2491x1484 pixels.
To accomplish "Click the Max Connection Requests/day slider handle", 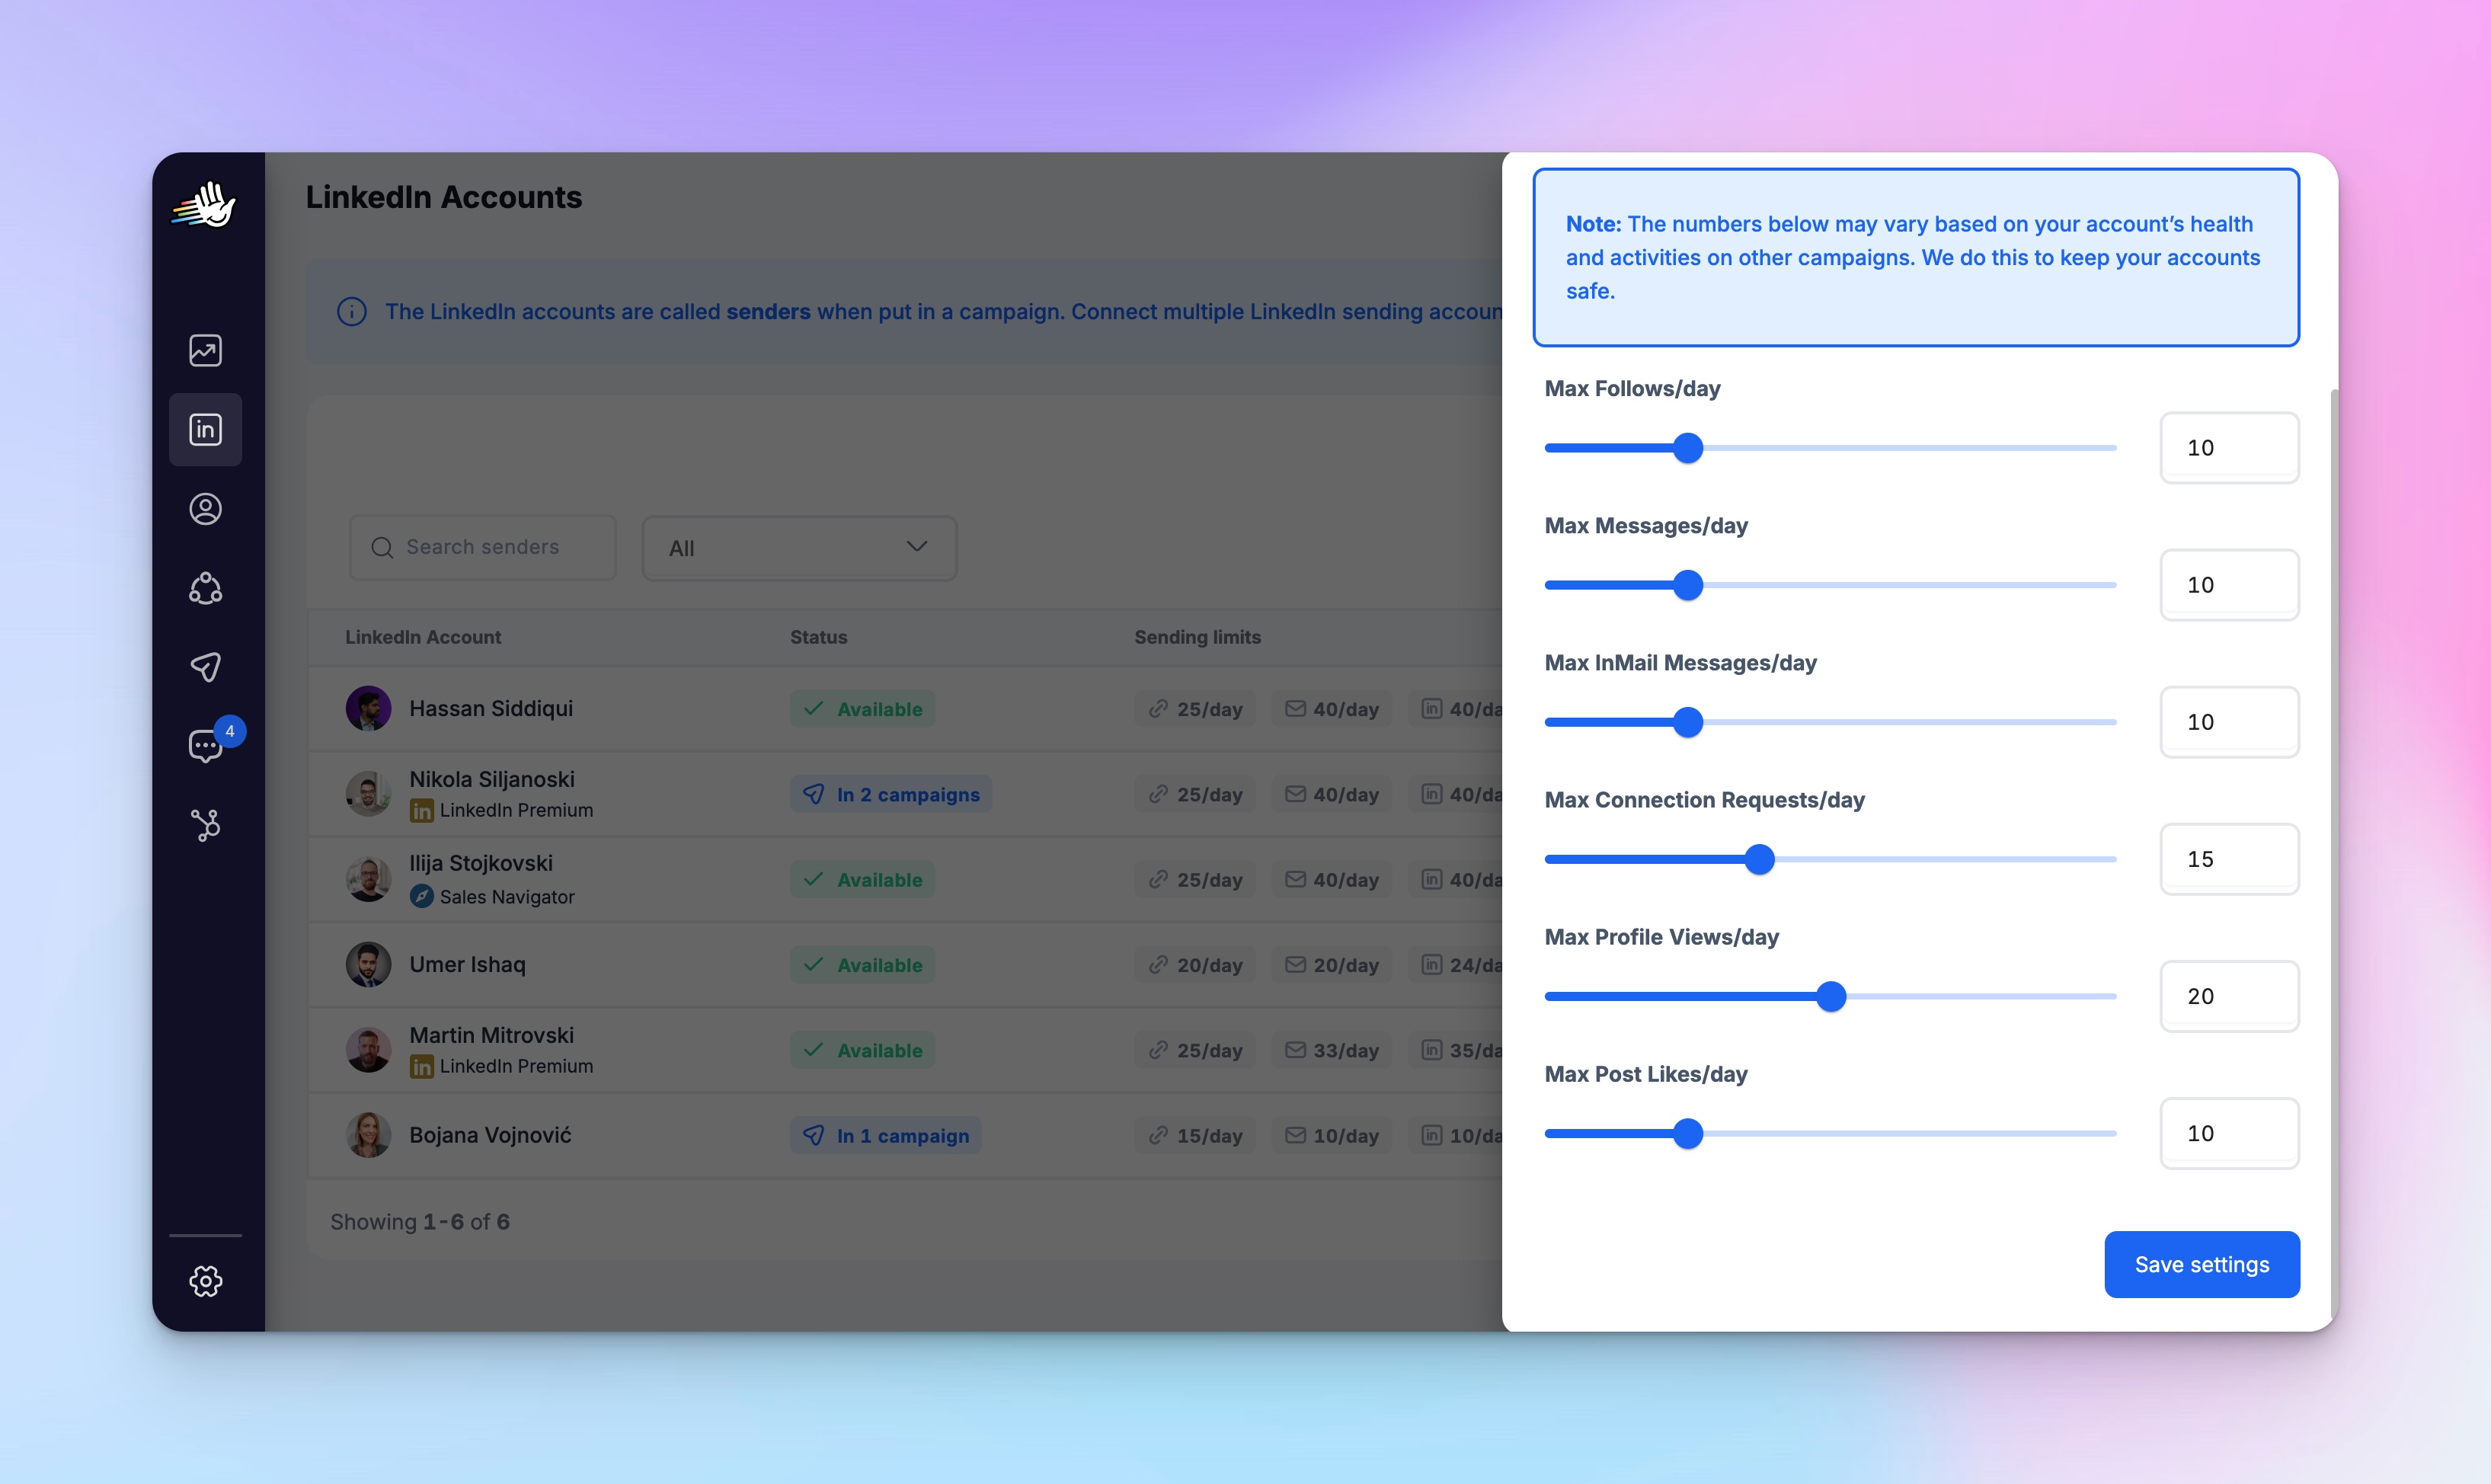I will pyautogui.click(x=1759, y=859).
